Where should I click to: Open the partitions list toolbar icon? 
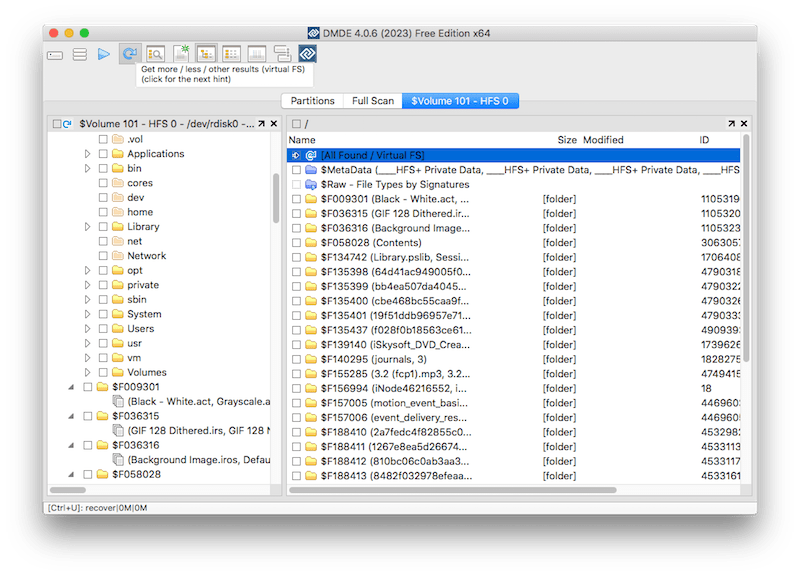pos(80,55)
